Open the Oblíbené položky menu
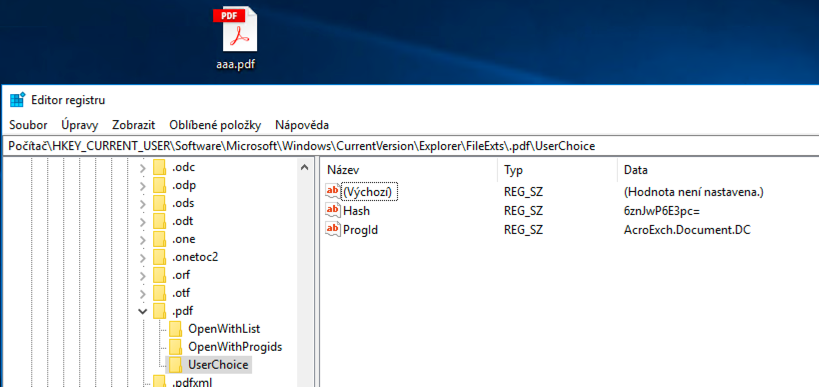Image resolution: width=819 pixels, height=387 pixels. click(215, 125)
